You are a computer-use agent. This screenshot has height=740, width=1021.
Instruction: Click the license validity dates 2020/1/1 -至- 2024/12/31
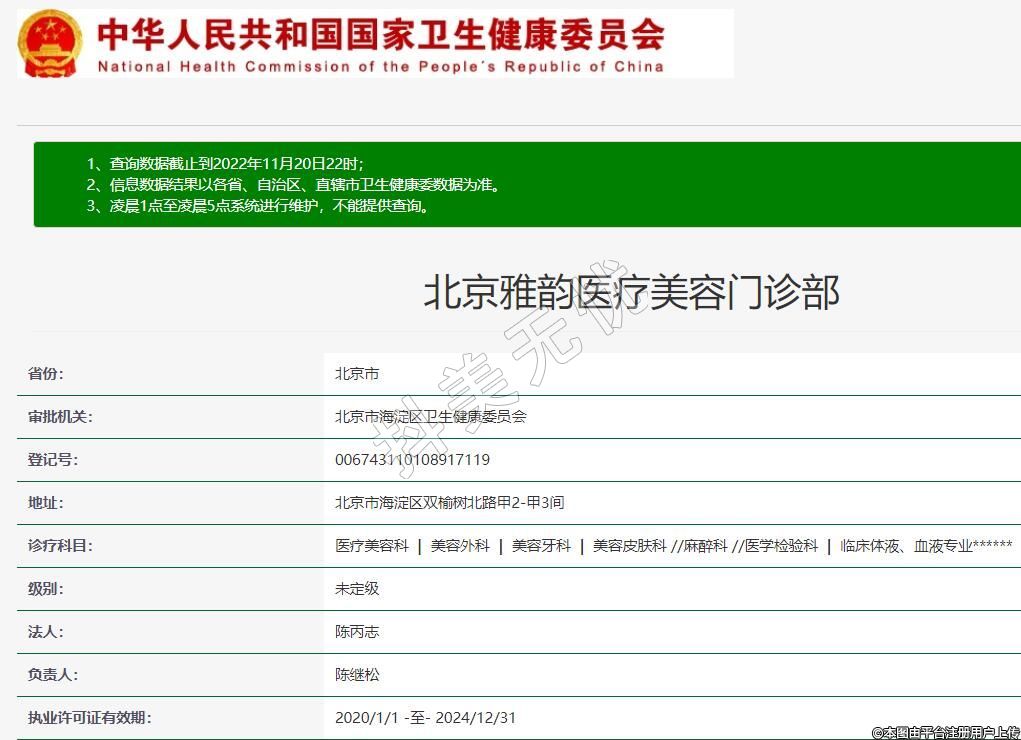pyautogui.click(x=425, y=718)
